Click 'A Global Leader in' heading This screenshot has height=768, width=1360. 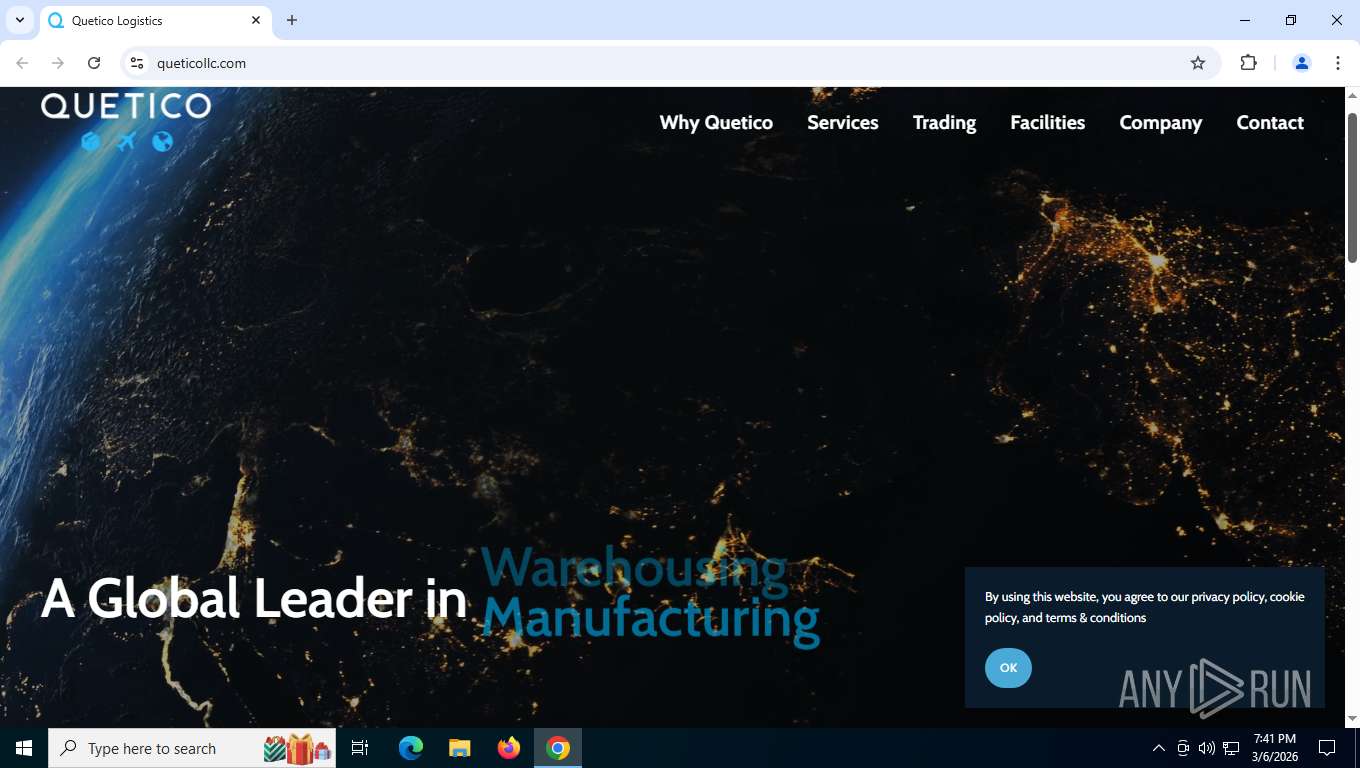254,599
